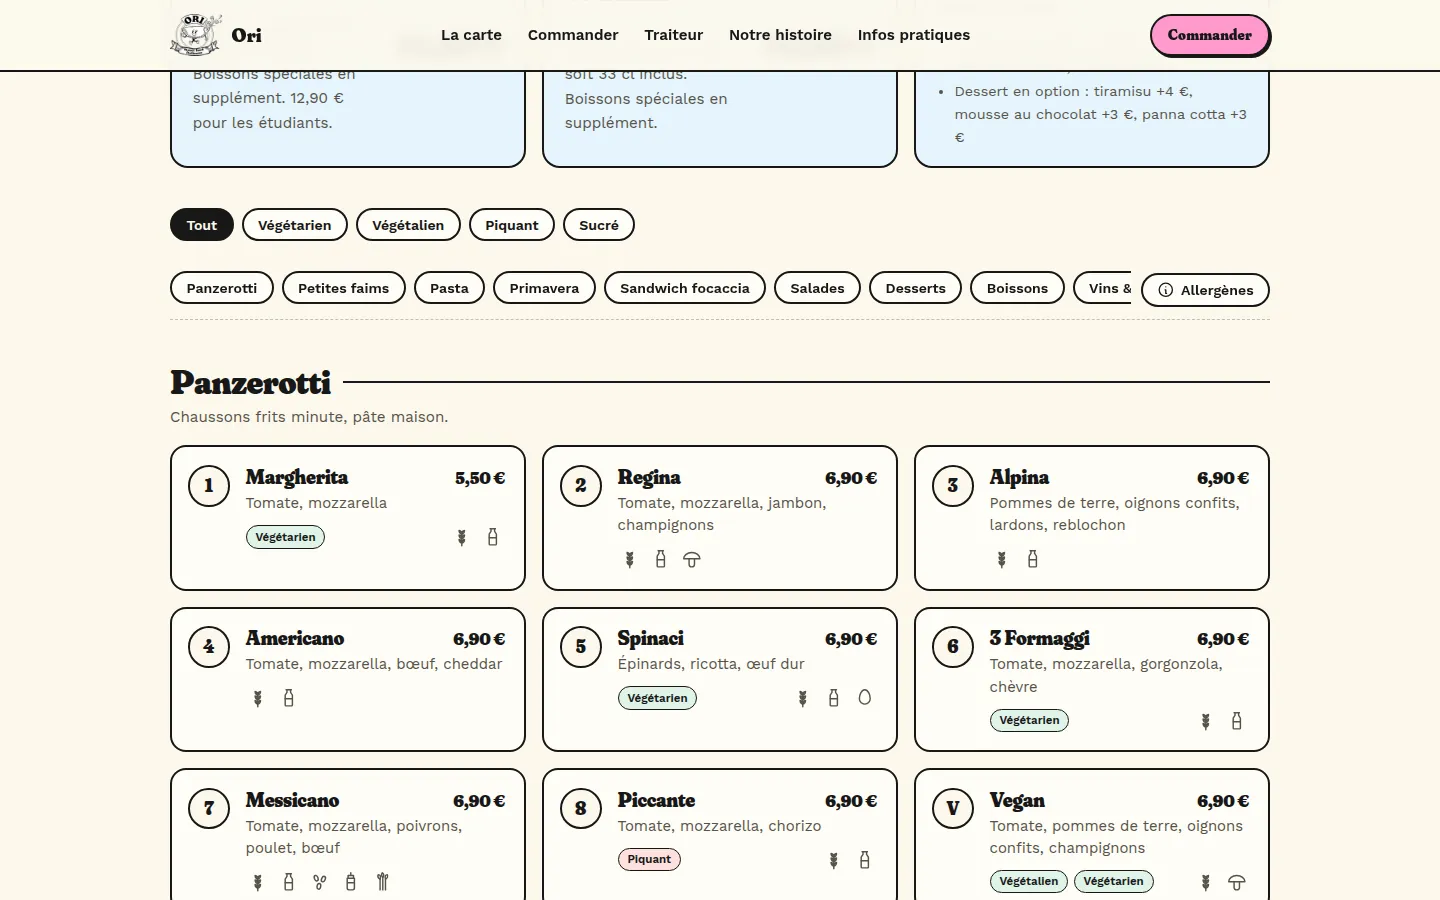This screenshot has width=1440, height=900.
Task: Toggle the Végétalien filter chip above categories
Action: [408, 225]
